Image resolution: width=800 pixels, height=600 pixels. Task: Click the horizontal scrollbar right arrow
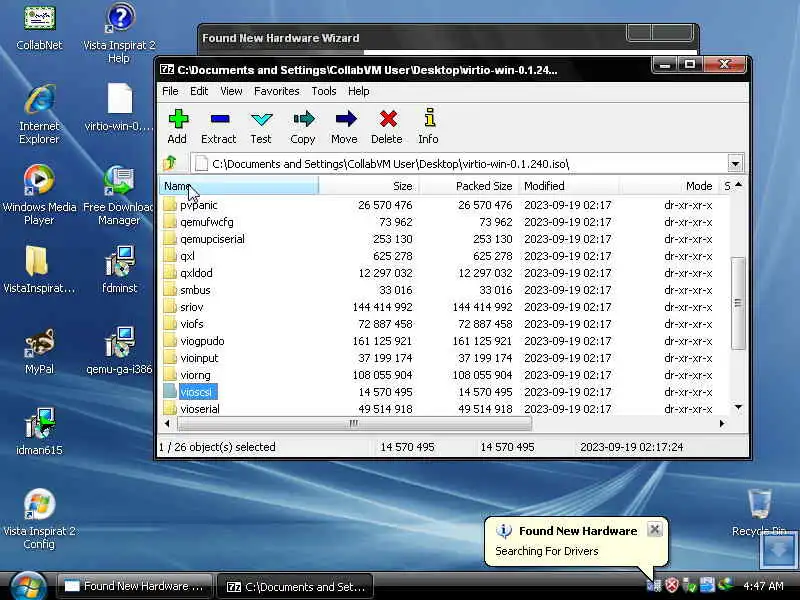tap(721, 423)
